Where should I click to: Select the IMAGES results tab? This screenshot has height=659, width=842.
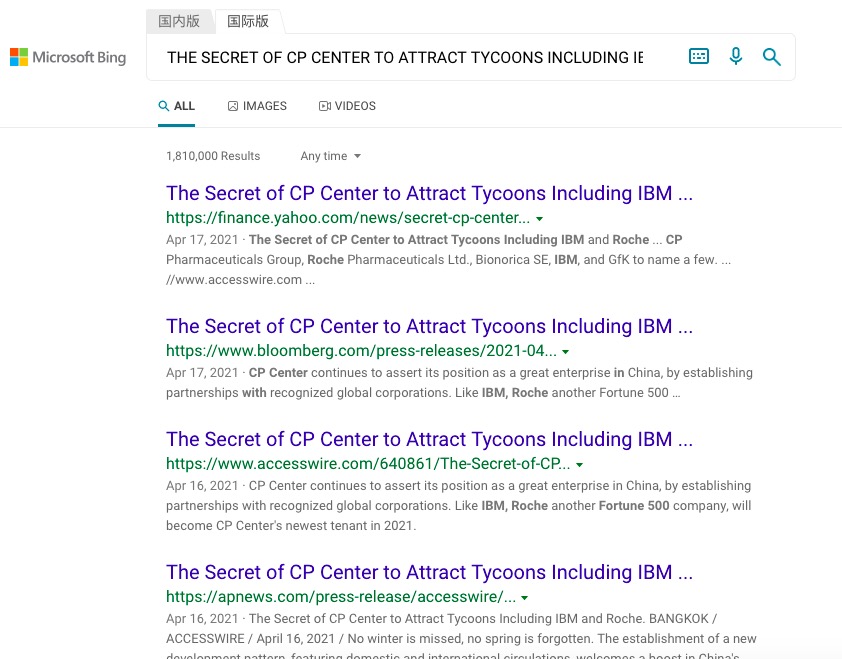click(x=257, y=106)
